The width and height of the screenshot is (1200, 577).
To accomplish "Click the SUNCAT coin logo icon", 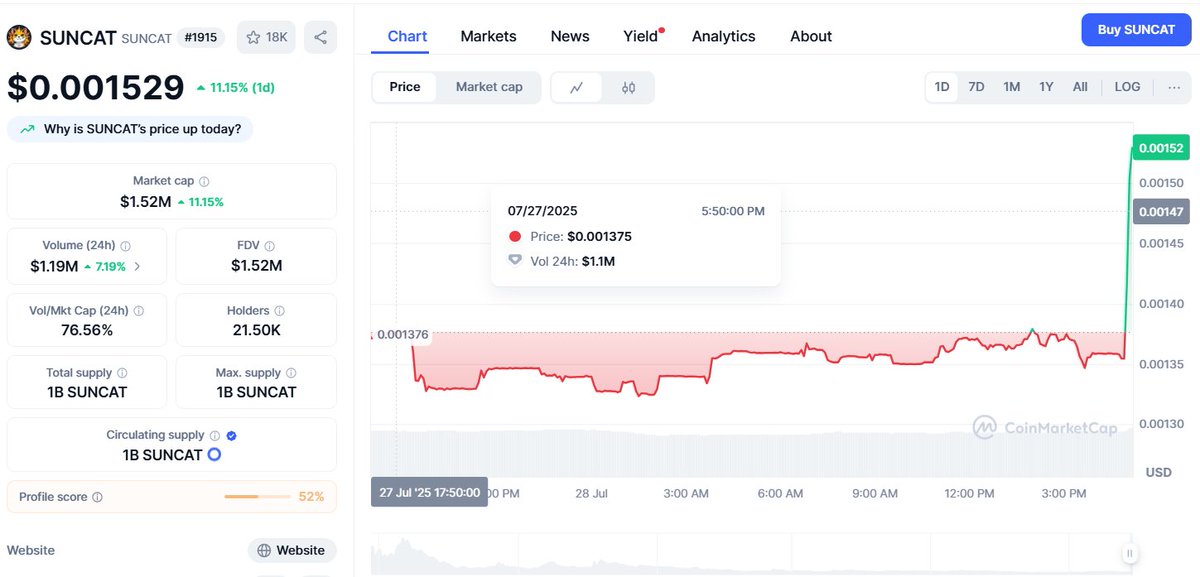I will pyautogui.click(x=18, y=38).
